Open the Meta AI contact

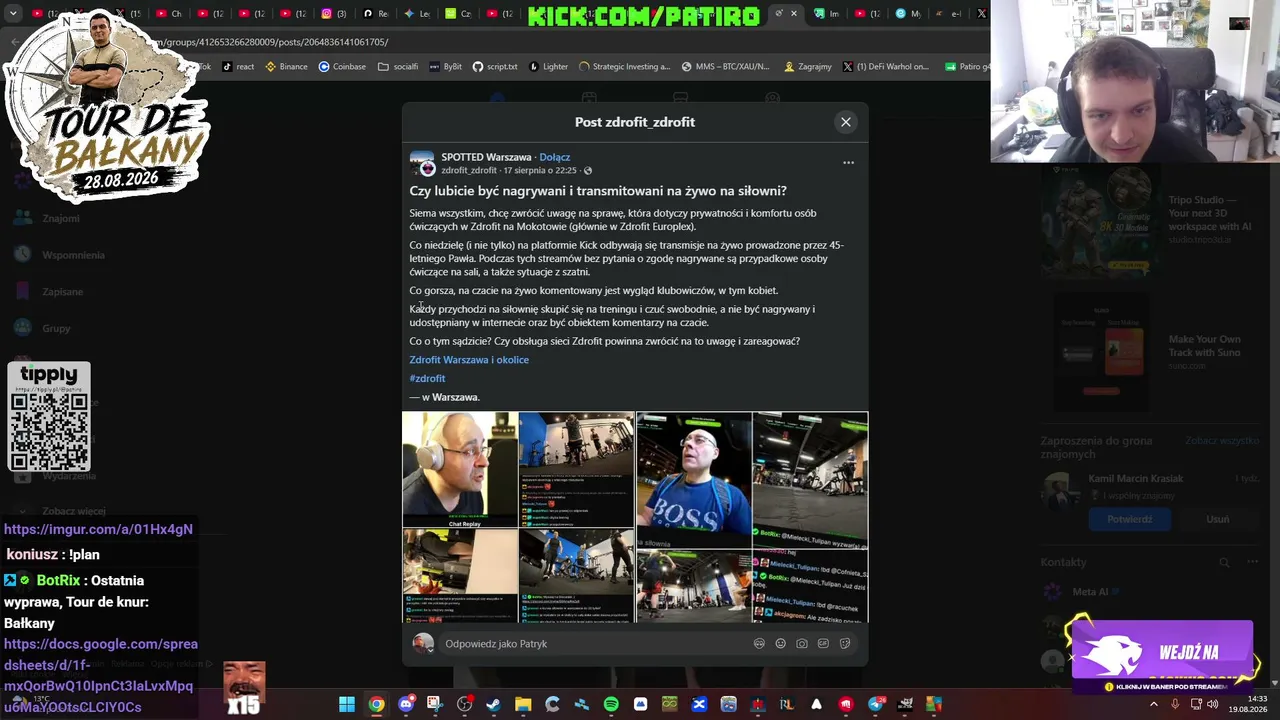tap(1090, 592)
